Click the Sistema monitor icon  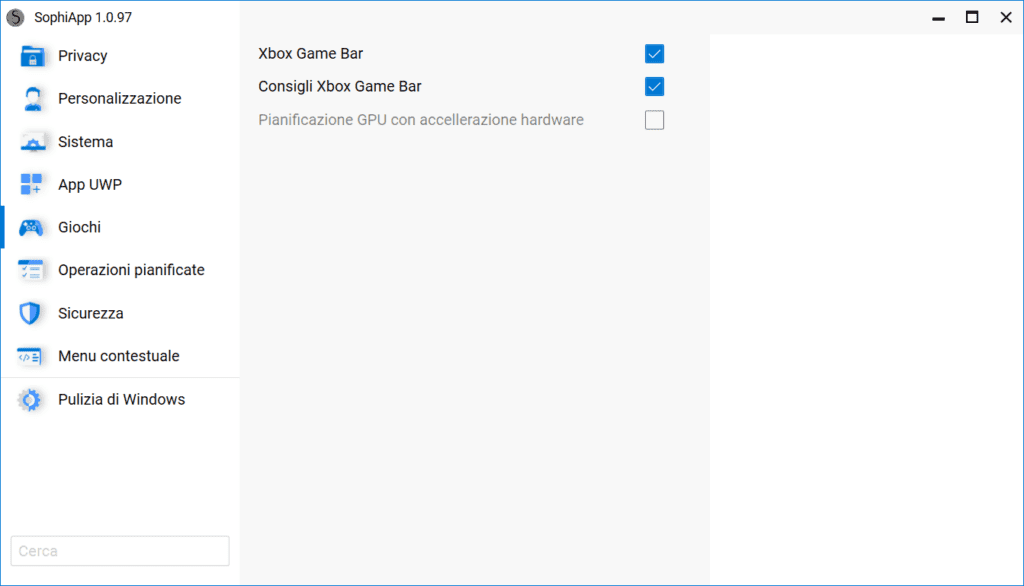32,142
